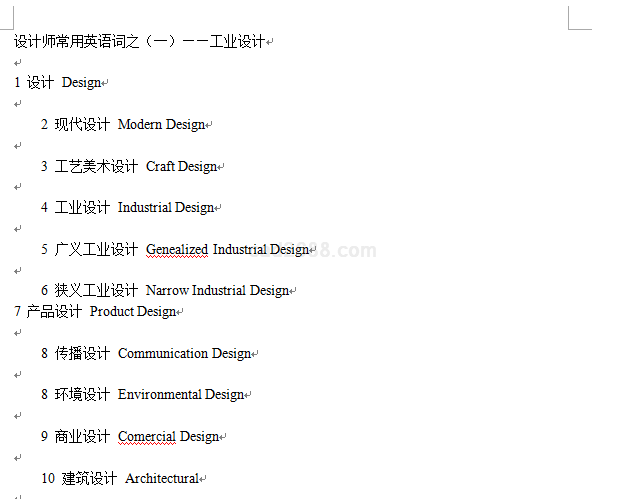Screen dimensions: 625x499
Task: Click the Chinese term 现代设计
Action: tap(82, 125)
